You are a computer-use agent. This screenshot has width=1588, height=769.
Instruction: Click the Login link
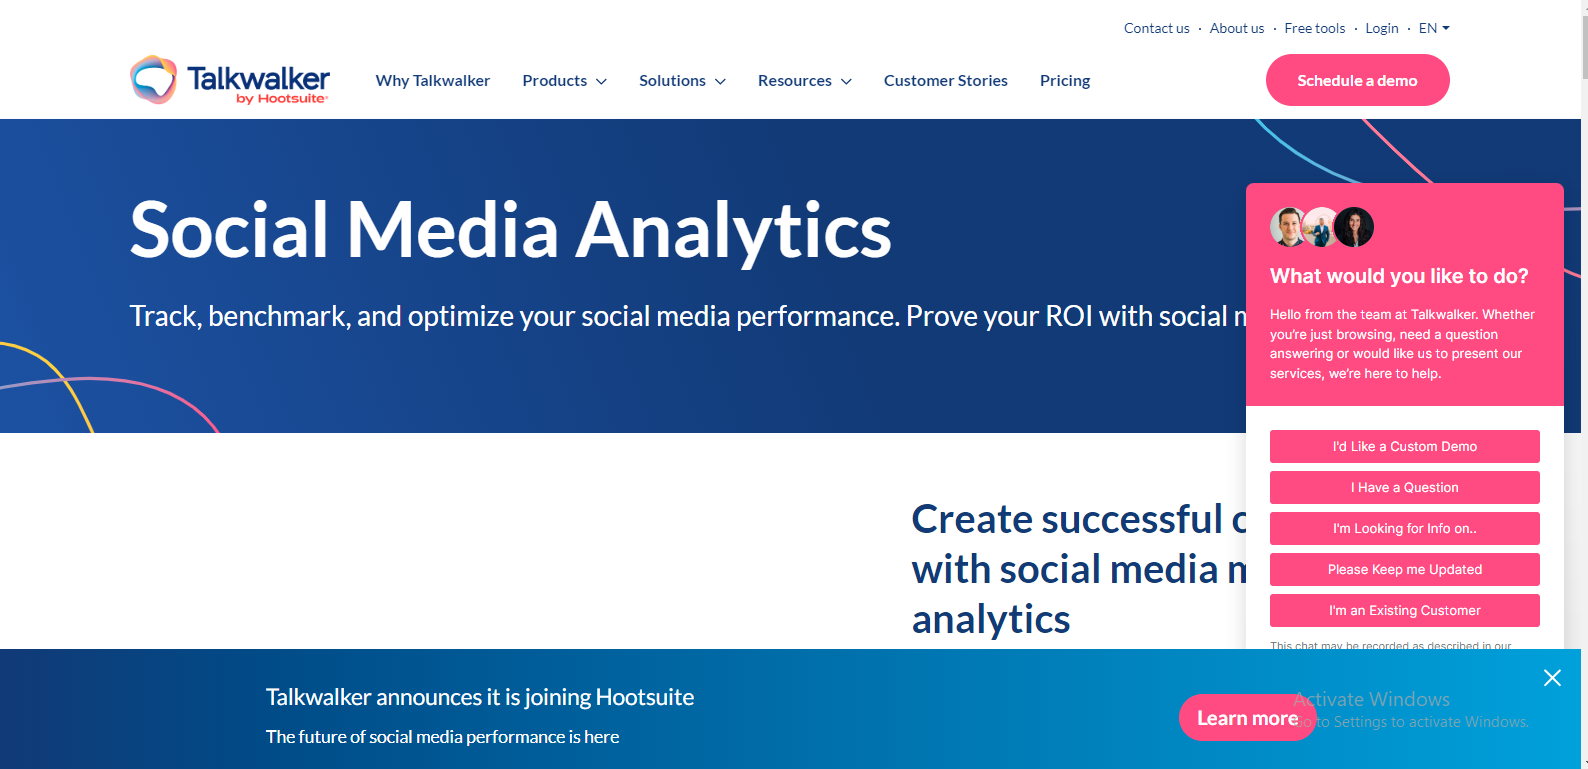tap(1381, 28)
